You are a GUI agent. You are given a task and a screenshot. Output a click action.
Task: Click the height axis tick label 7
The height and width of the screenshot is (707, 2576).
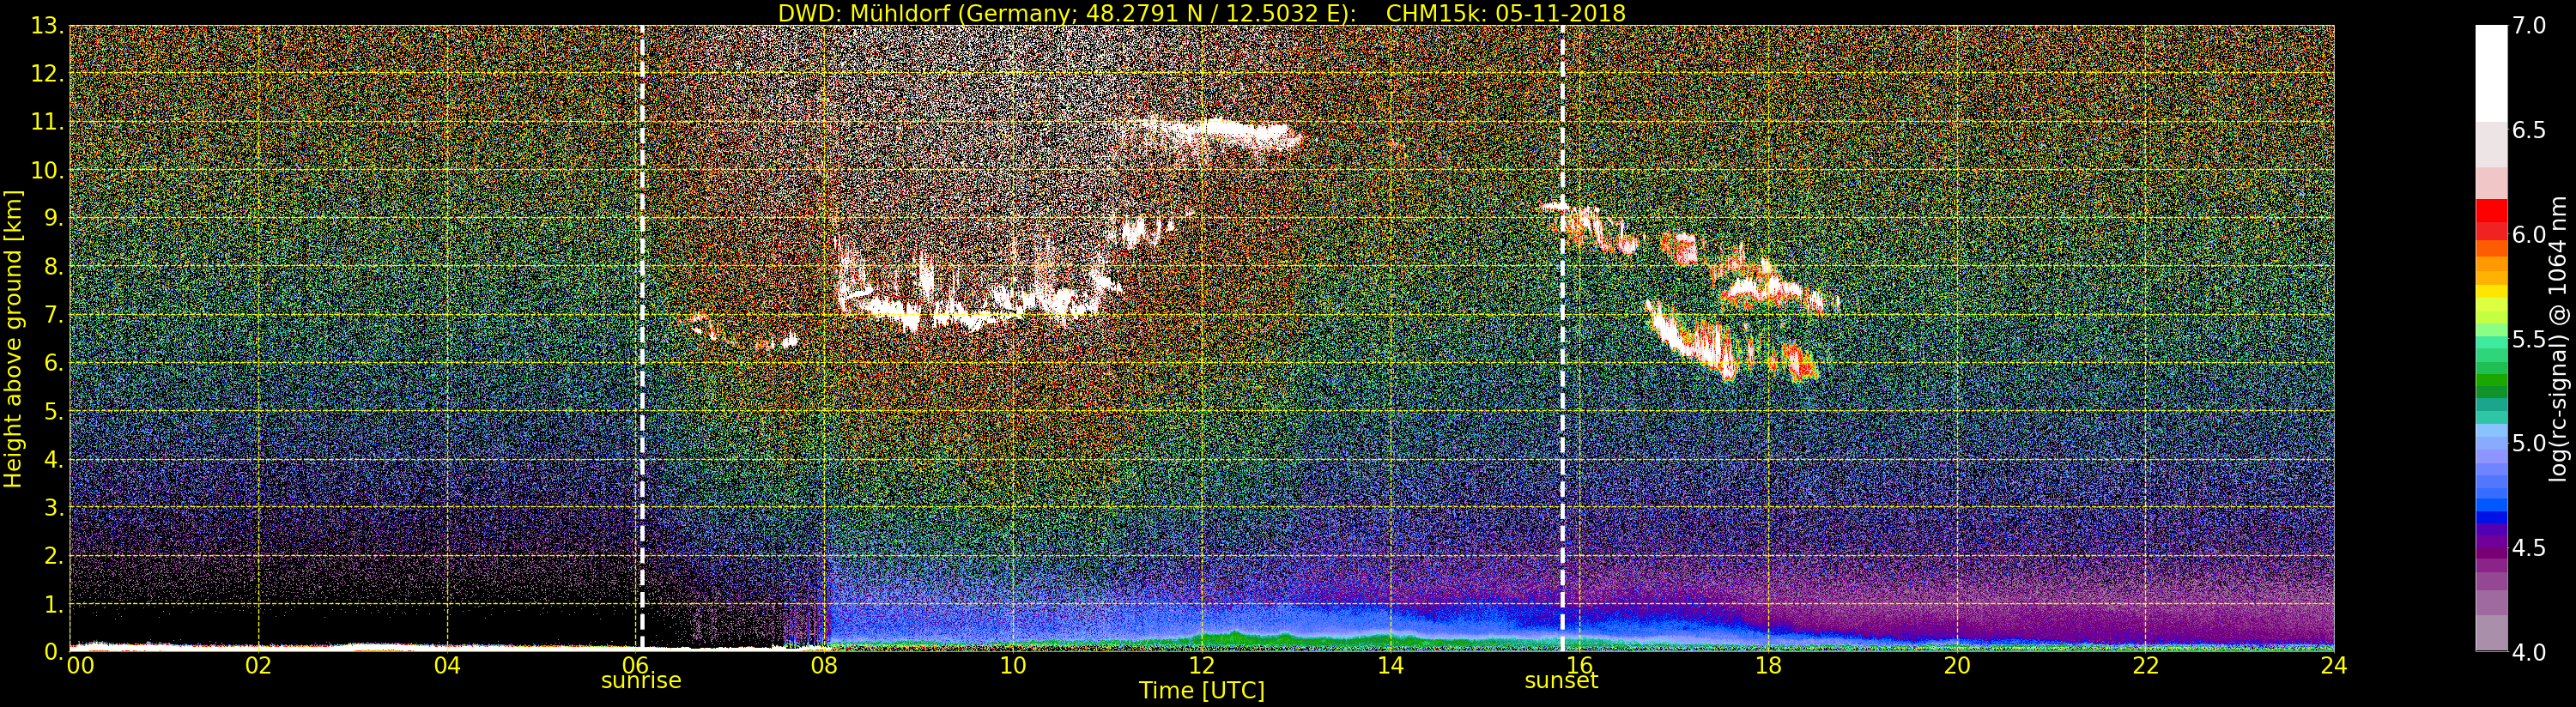53,315
